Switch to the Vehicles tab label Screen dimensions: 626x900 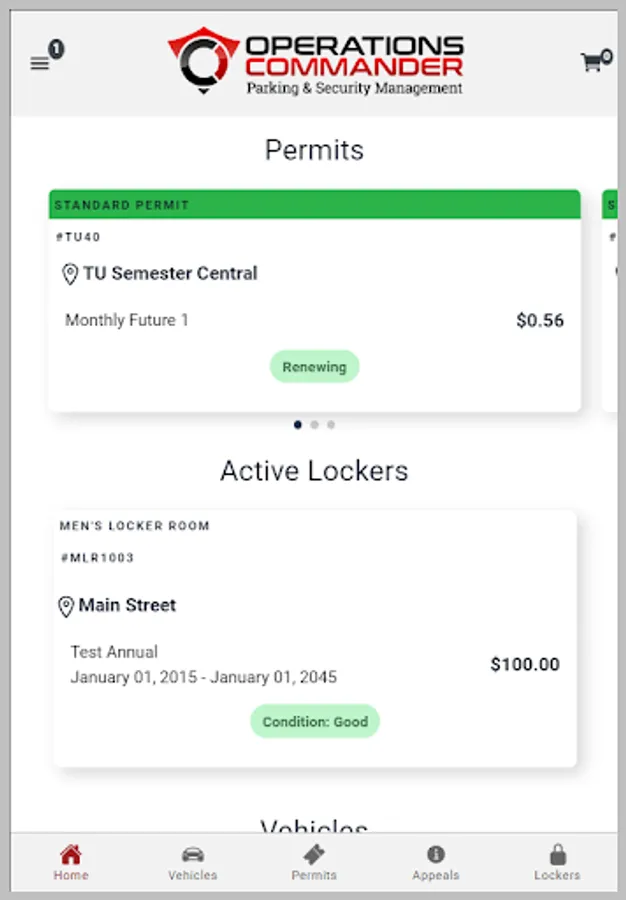tap(192, 875)
